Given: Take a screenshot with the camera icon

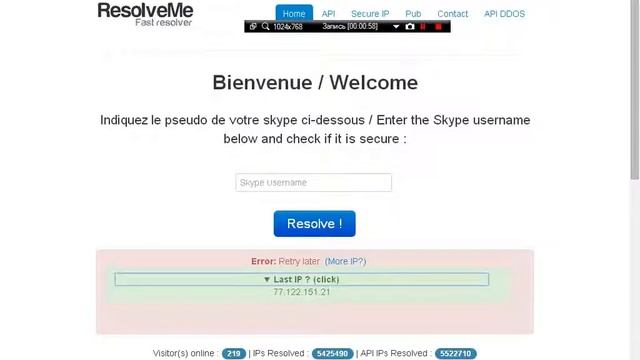Looking at the screenshot, I should click(410, 27).
